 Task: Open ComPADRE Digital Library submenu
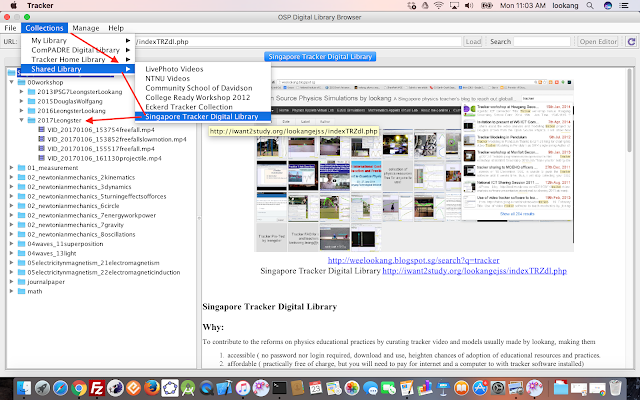[78, 50]
